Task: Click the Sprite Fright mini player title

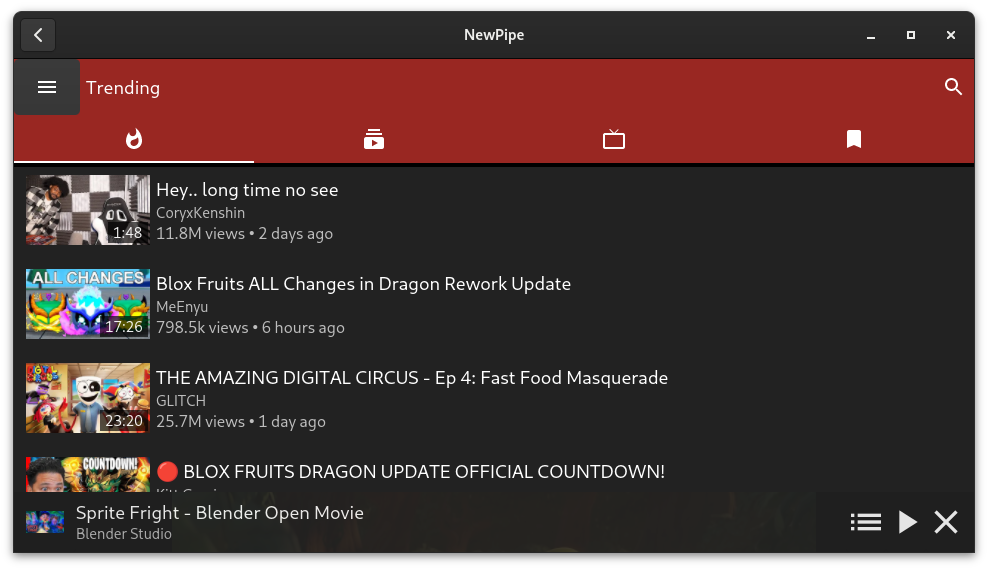Action: click(220, 513)
